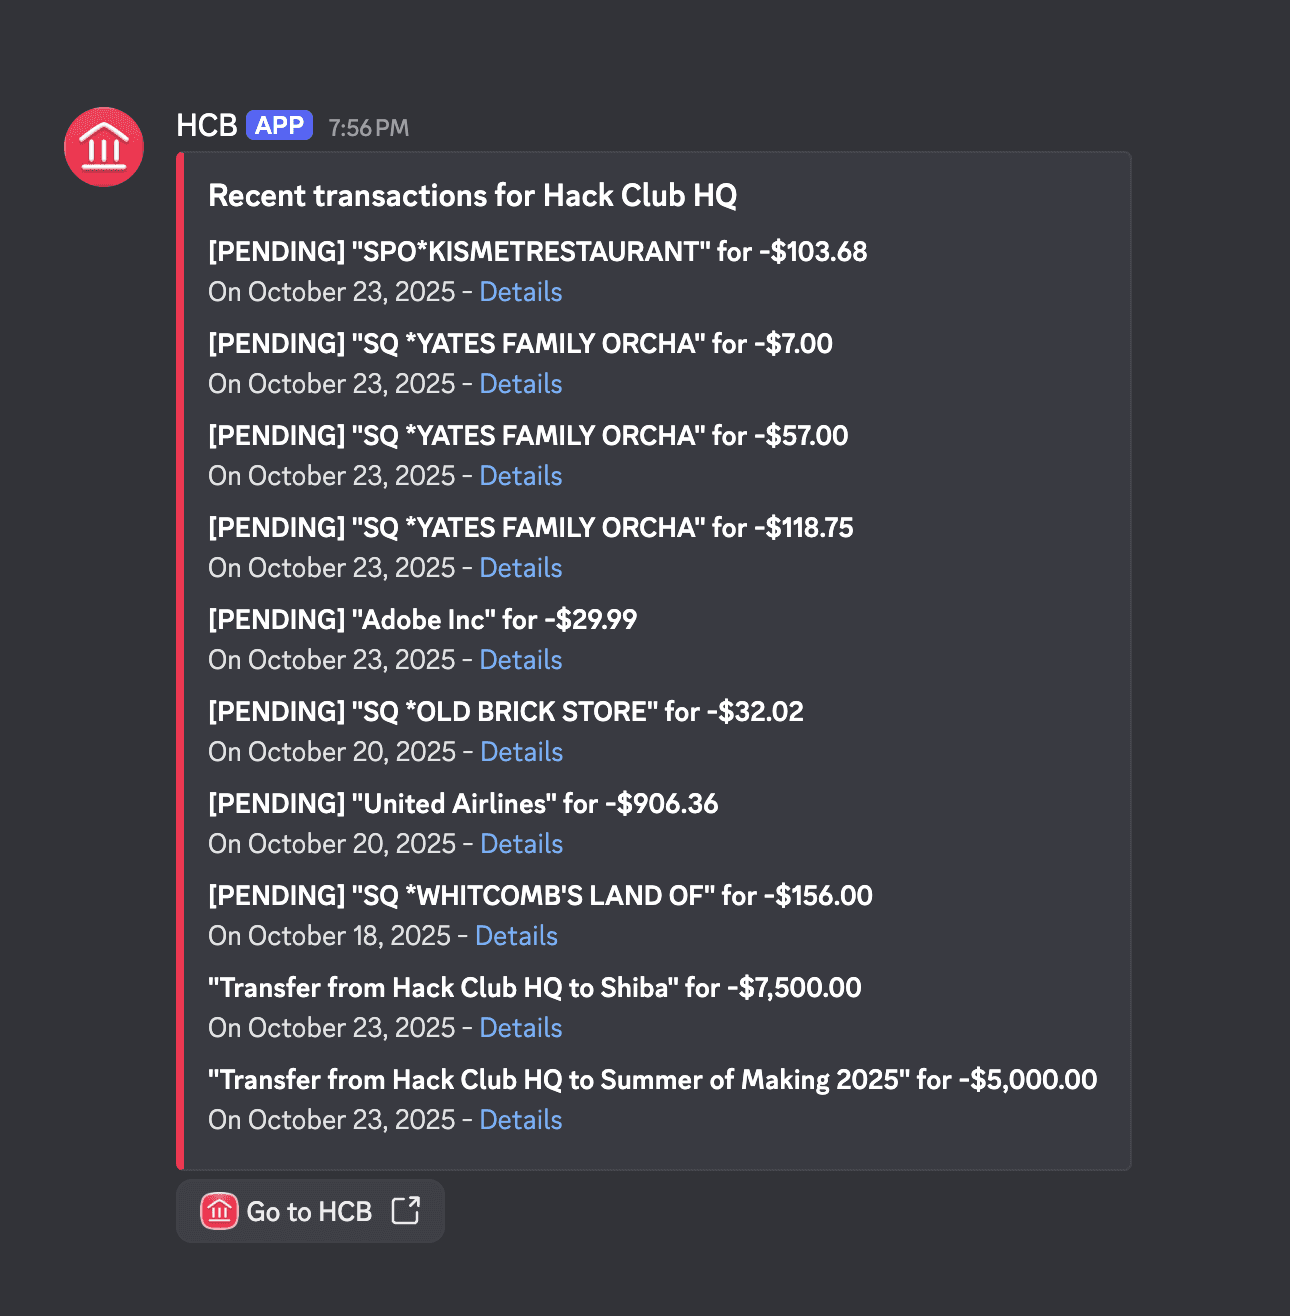Click the external link arrow icon
Viewport: 1290px width, 1316px height.
coord(406,1210)
